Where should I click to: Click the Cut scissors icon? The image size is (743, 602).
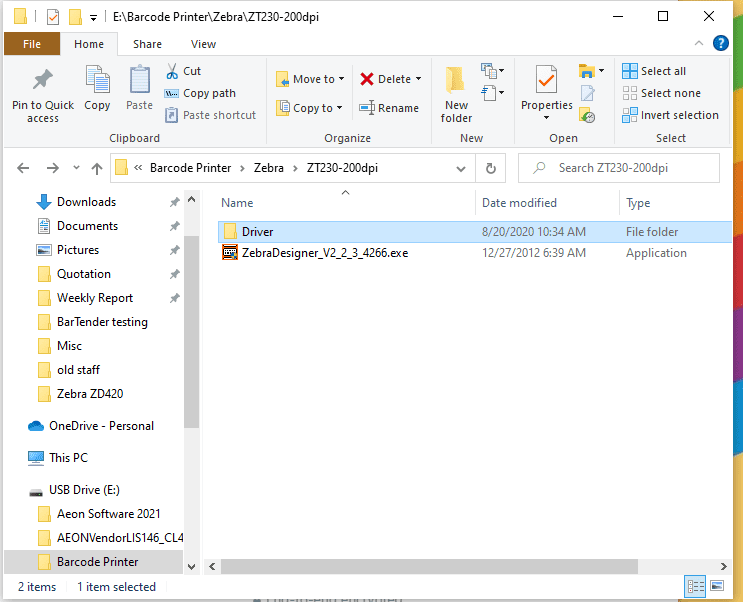tap(172, 71)
